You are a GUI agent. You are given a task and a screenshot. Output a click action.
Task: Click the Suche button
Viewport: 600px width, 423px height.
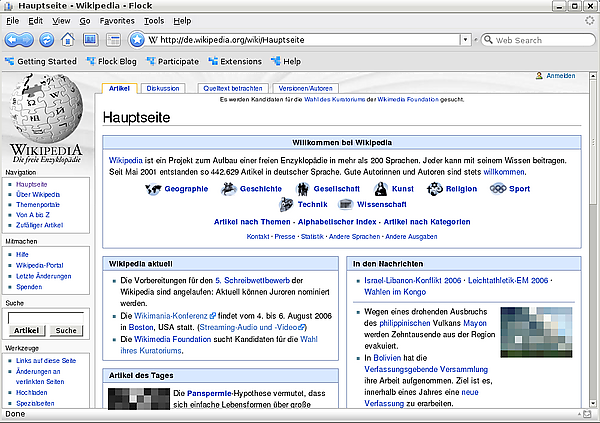click(x=66, y=331)
